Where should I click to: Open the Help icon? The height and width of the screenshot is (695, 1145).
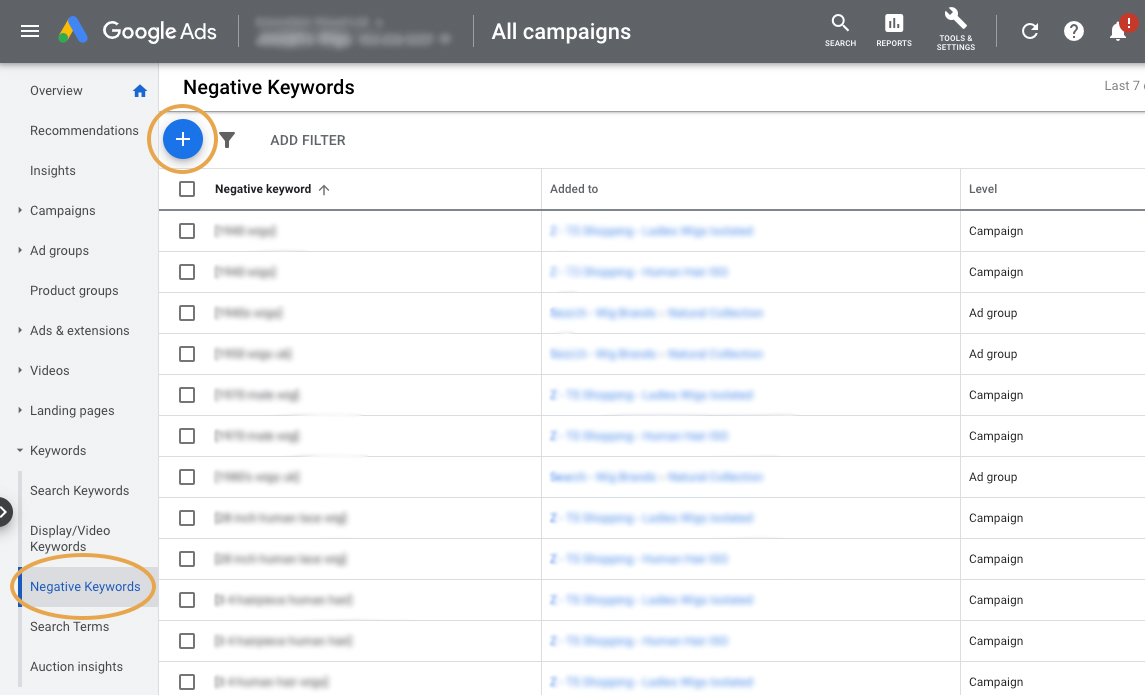point(1074,31)
